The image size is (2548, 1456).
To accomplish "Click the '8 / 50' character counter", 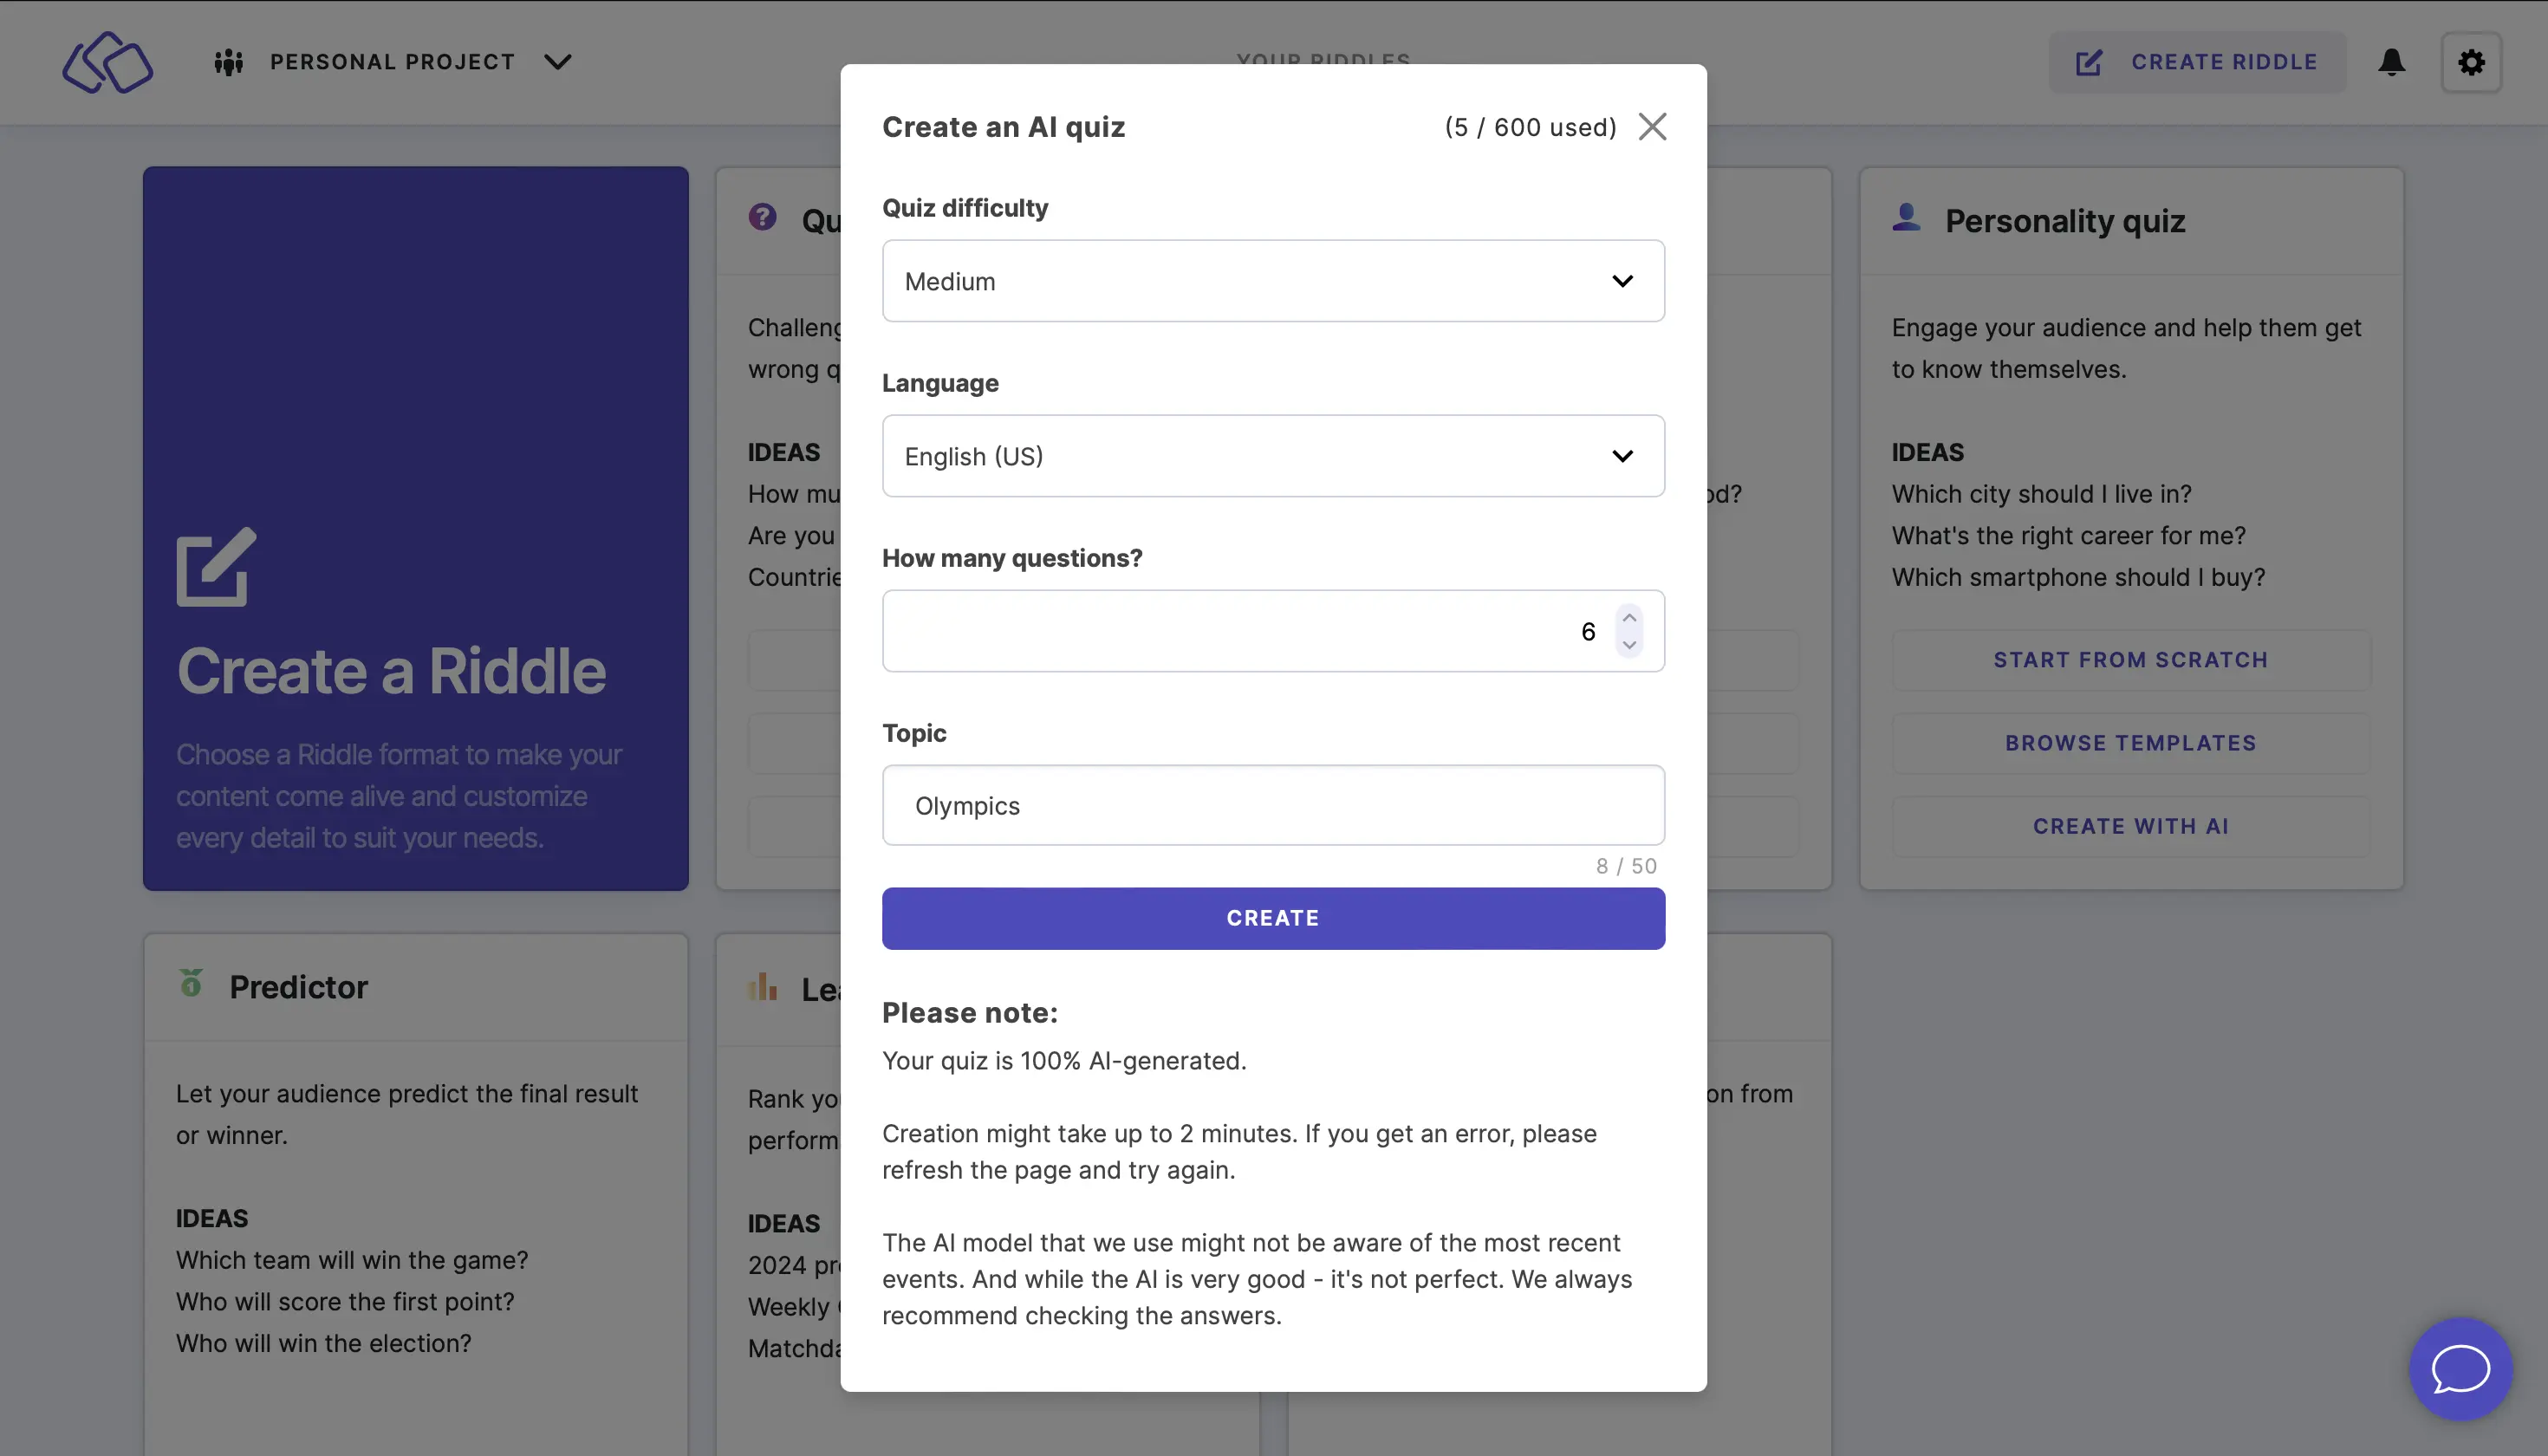I will [x=1626, y=866].
